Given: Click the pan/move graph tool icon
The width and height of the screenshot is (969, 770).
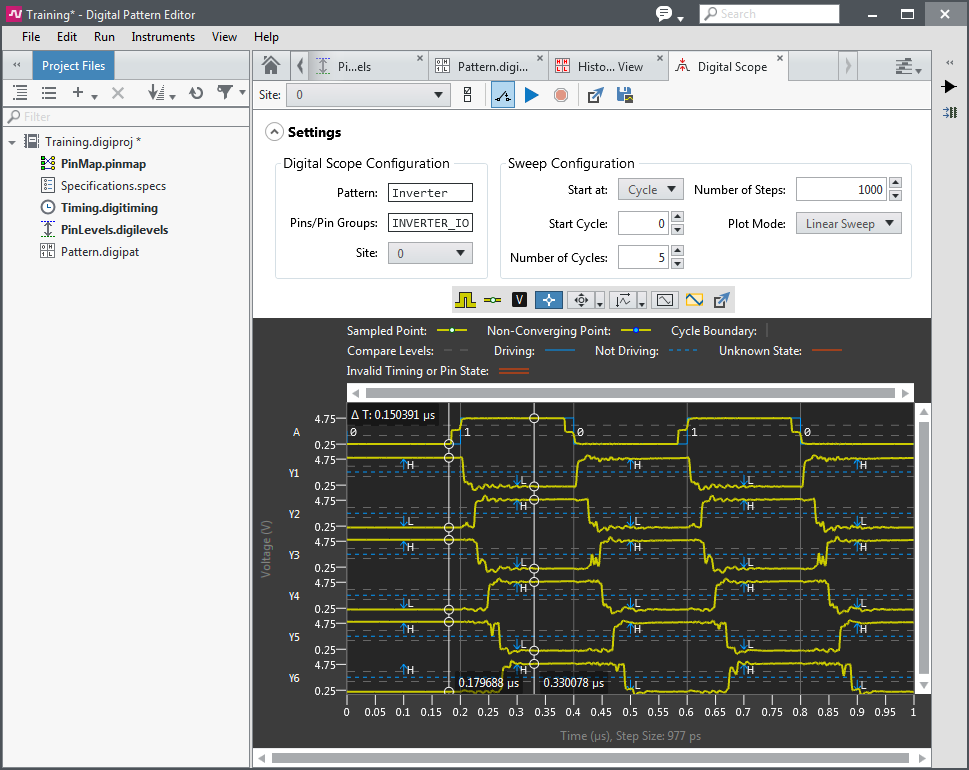Looking at the screenshot, I should coord(581,300).
